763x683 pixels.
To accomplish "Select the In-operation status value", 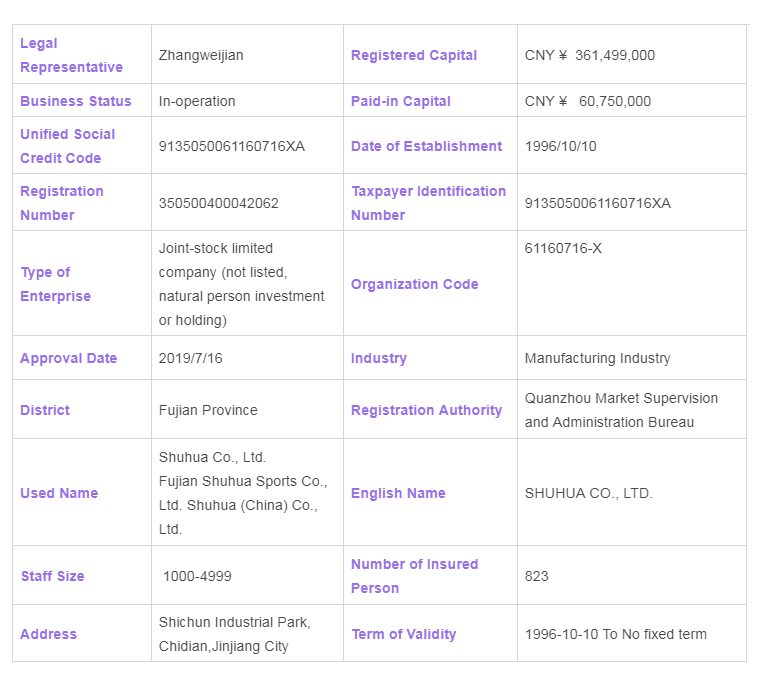I will (x=197, y=101).
